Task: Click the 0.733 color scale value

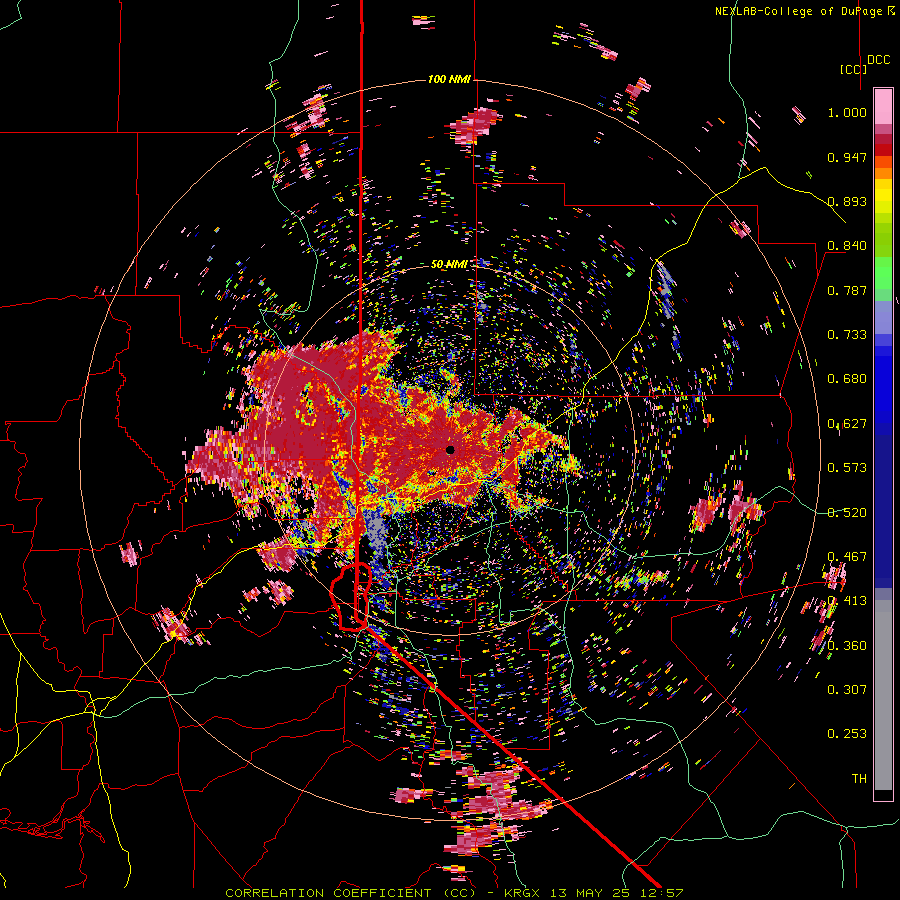Action: (x=847, y=335)
